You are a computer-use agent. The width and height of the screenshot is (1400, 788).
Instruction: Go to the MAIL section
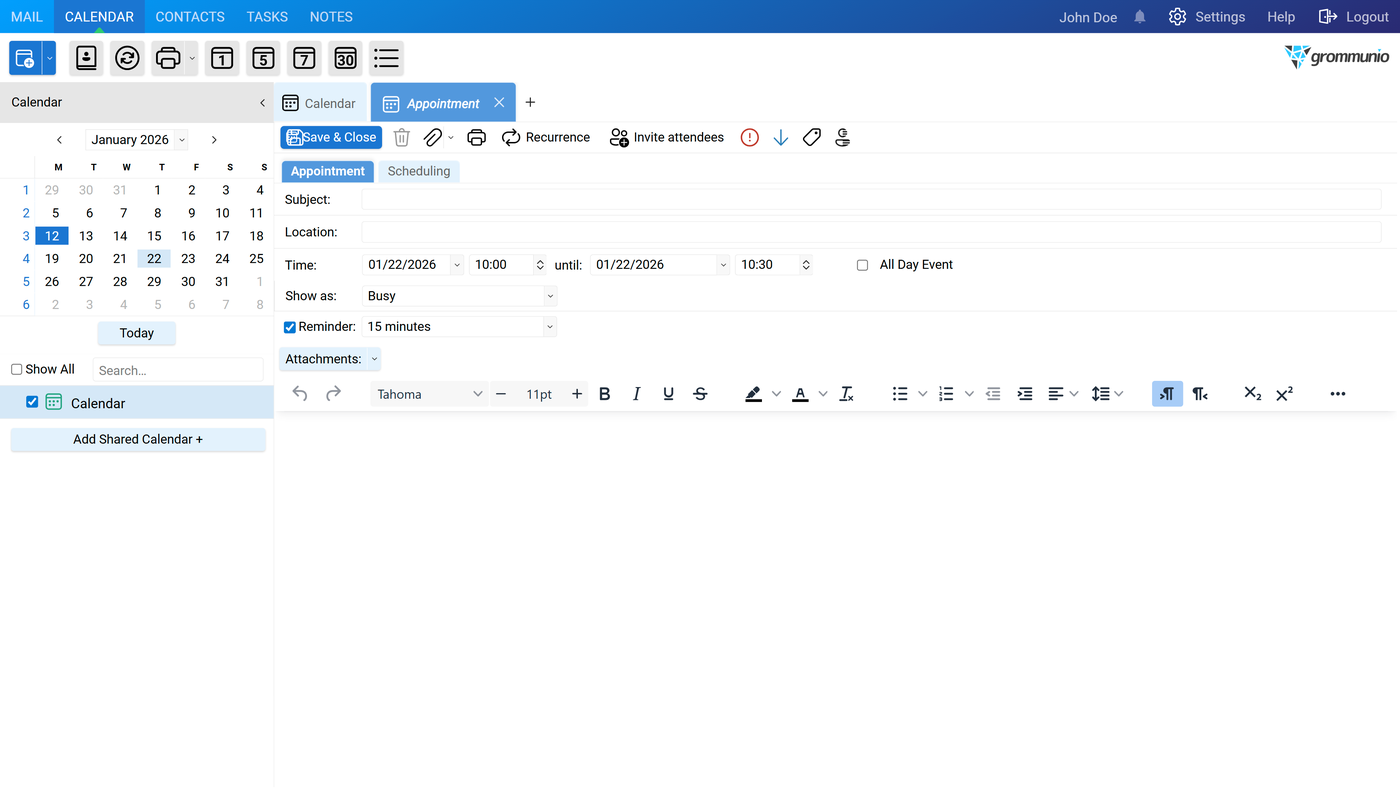click(27, 17)
